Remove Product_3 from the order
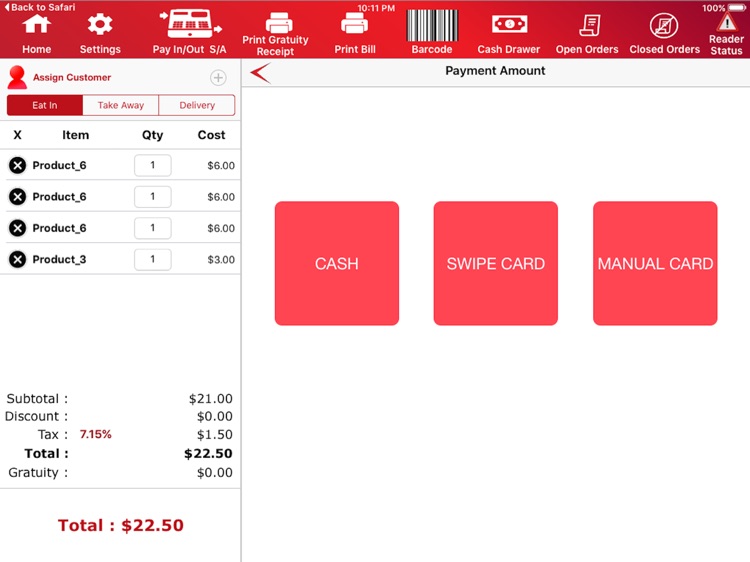 pyautogui.click(x=18, y=259)
